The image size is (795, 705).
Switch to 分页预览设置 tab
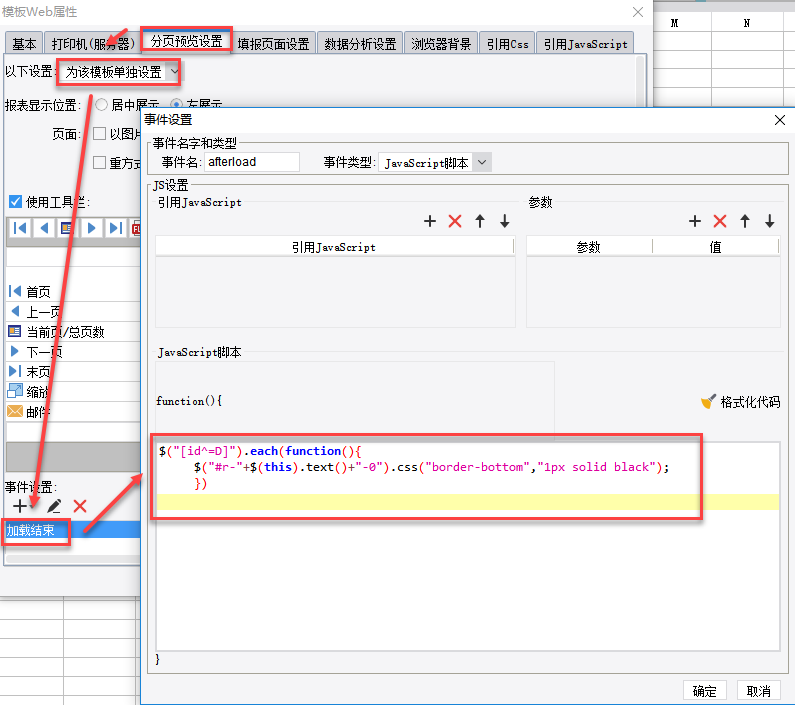click(186, 41)
